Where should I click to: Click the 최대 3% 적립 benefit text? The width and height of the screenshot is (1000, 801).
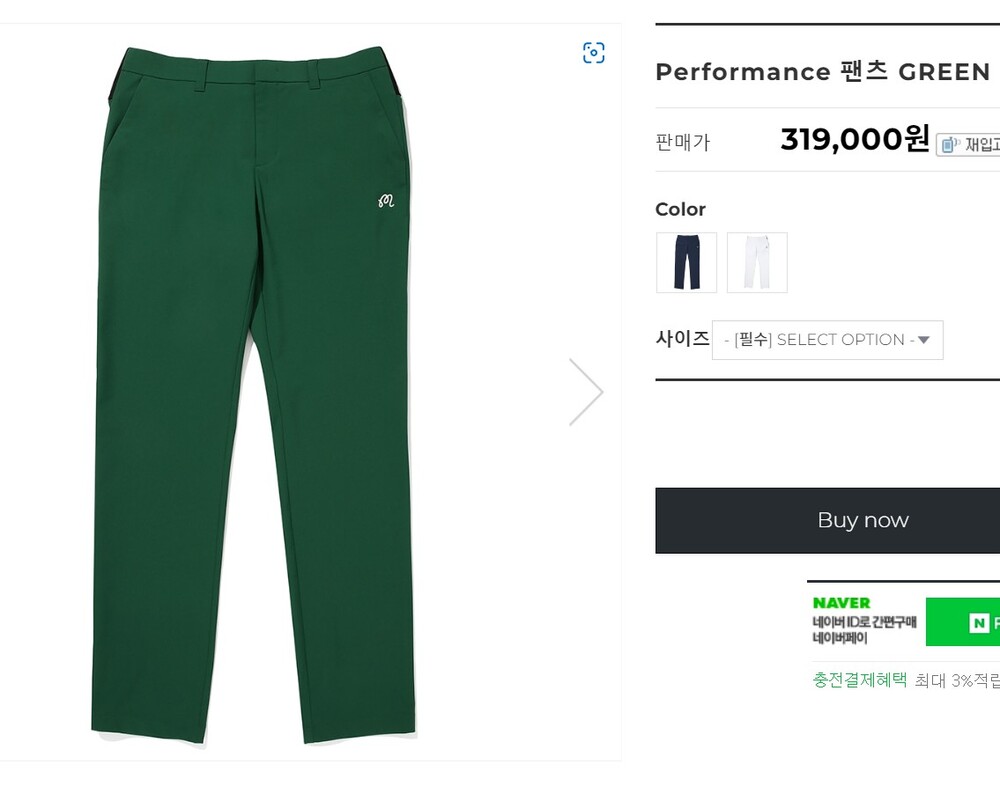click(x=957, y=681)
